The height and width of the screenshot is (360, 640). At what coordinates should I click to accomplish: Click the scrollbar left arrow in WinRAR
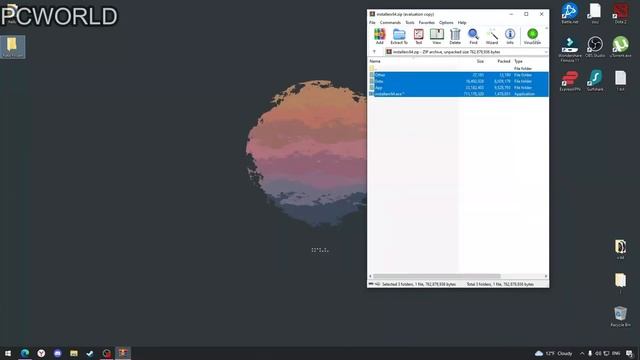(x=371, y=276)
